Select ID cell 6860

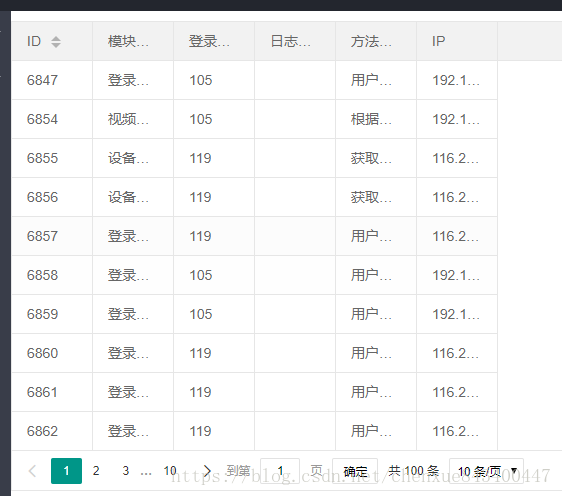point(52,354)
